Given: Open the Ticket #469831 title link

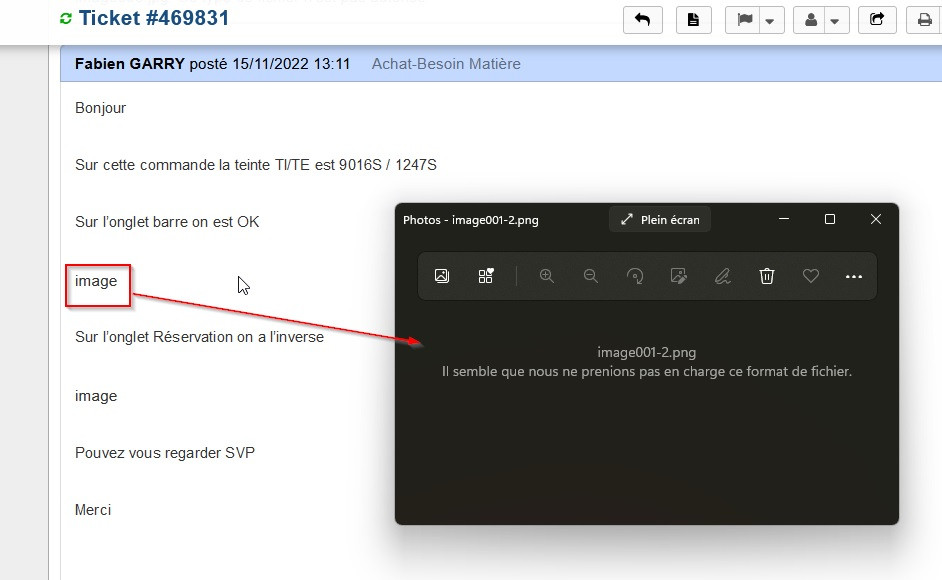Looking at the screenshot, I should click(154, 18).
